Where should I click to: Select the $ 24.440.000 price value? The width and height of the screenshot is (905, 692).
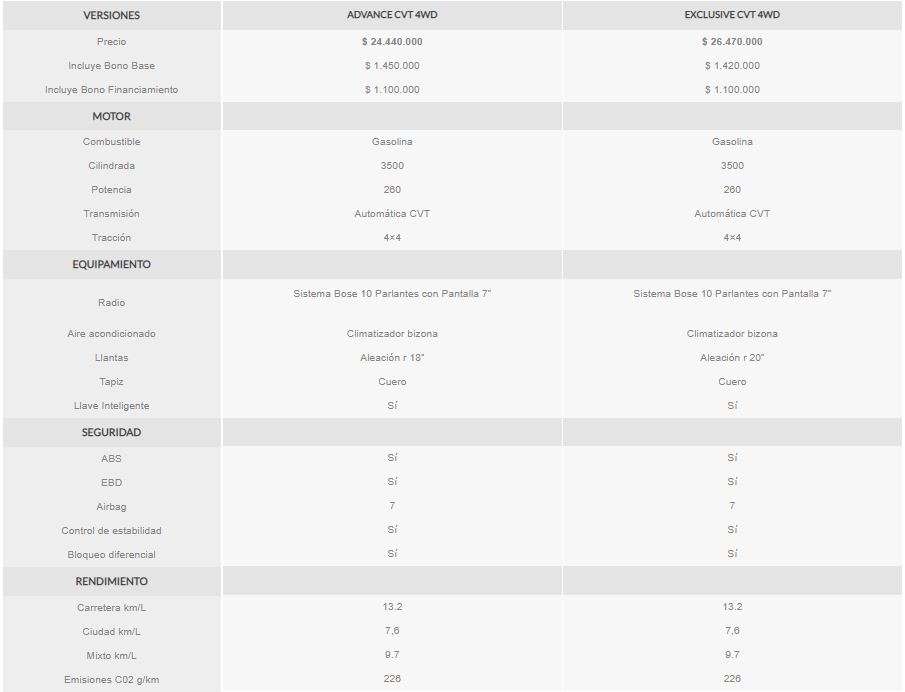(392, 42)
